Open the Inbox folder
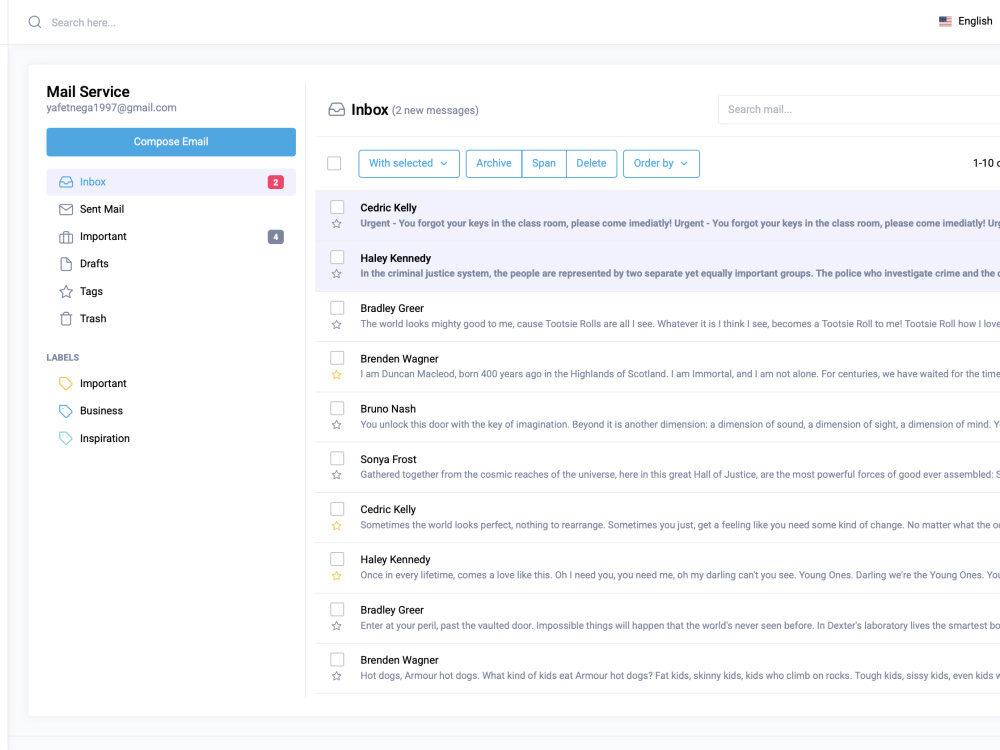Screen dimensions: 1000x750 click(x=171, y=182)
